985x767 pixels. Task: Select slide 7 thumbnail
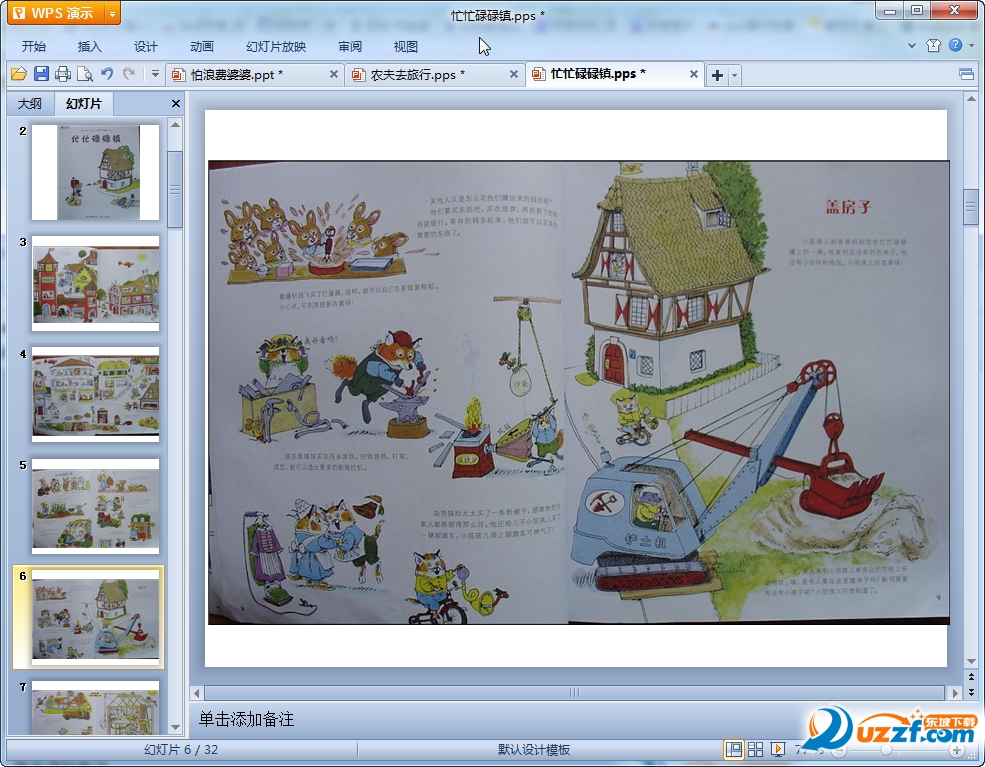[x=95, y=708]
